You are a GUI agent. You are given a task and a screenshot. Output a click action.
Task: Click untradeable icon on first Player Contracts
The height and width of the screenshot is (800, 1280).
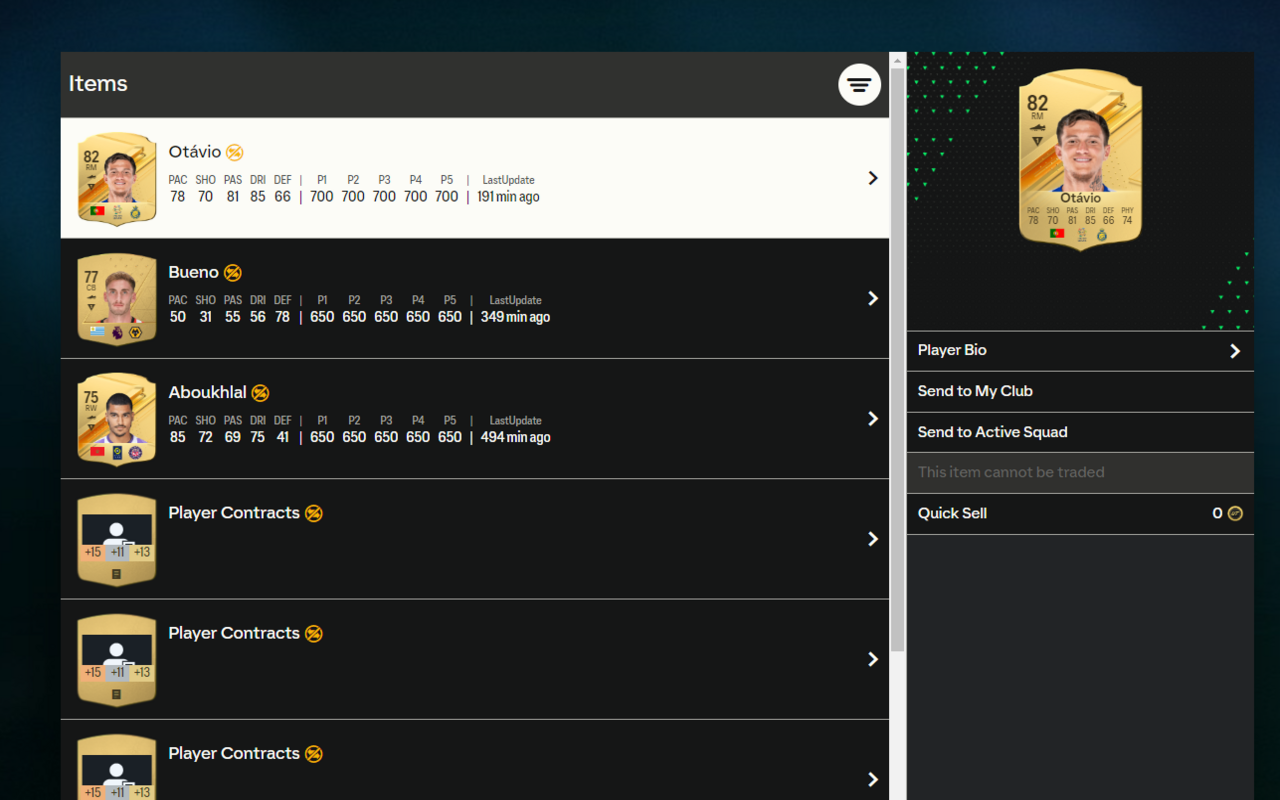click(314, 513)
